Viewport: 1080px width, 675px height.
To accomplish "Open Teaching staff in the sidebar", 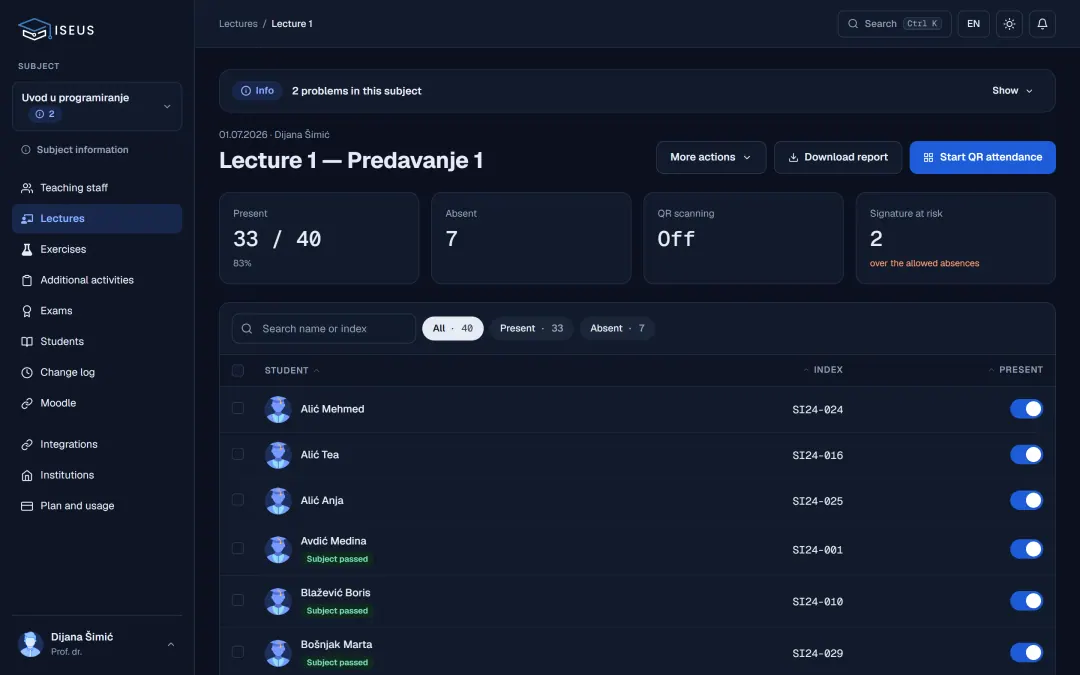I will tap(97, 187).
